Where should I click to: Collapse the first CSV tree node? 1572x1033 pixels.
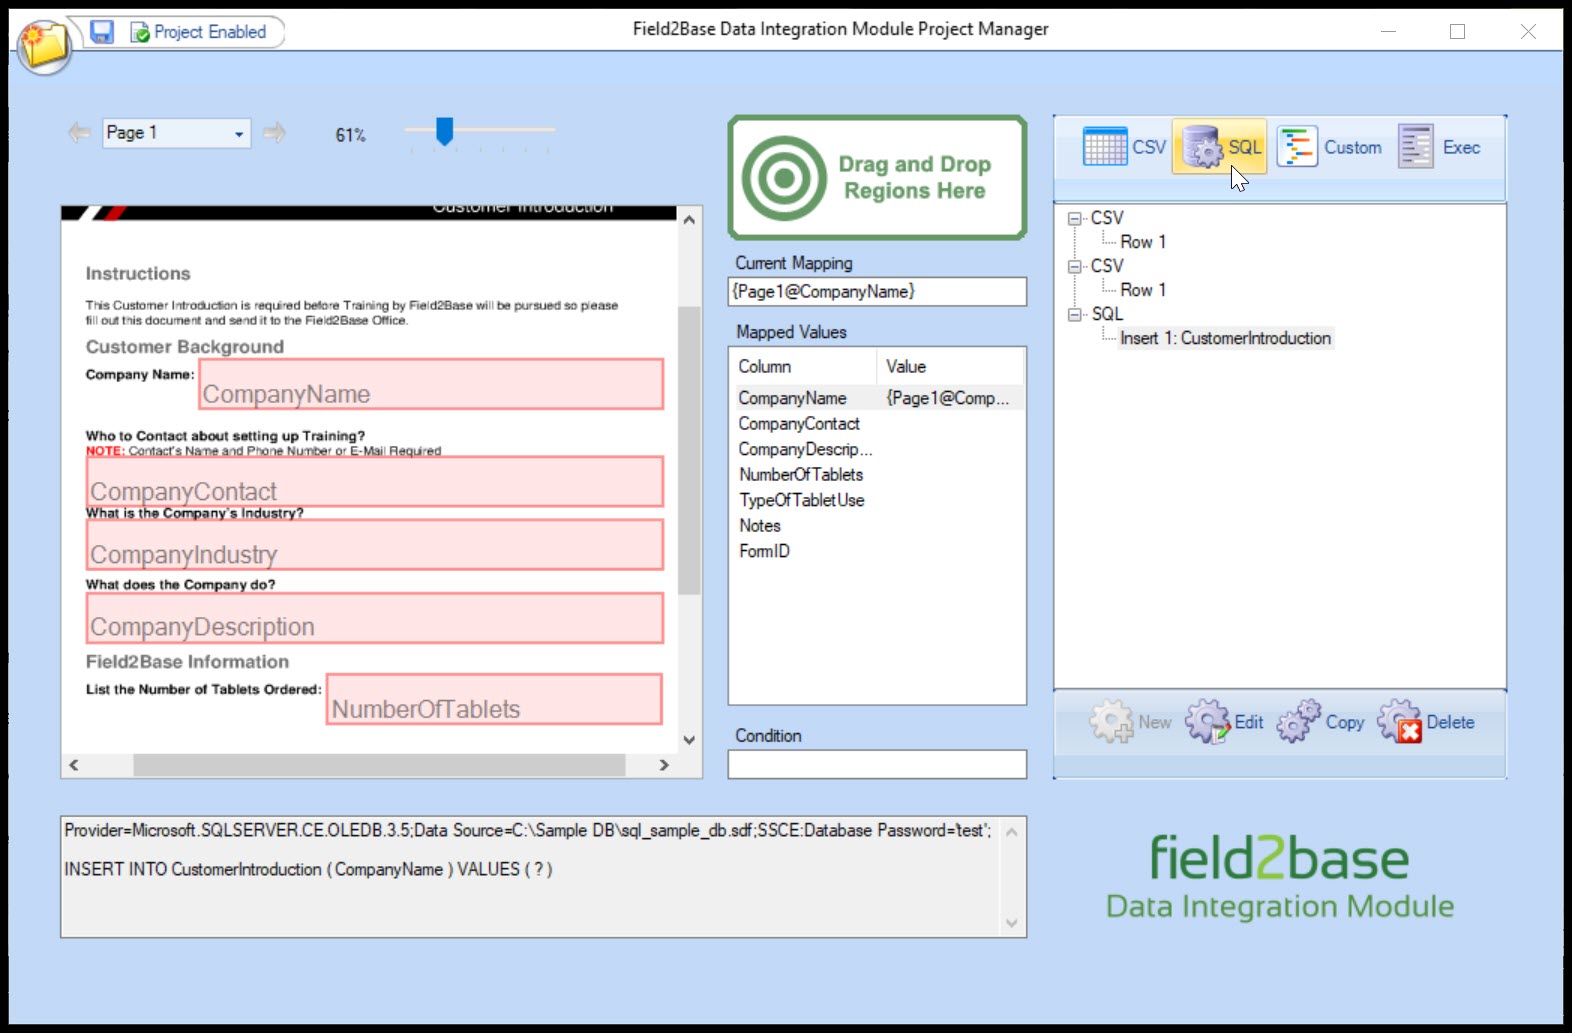1075,218
